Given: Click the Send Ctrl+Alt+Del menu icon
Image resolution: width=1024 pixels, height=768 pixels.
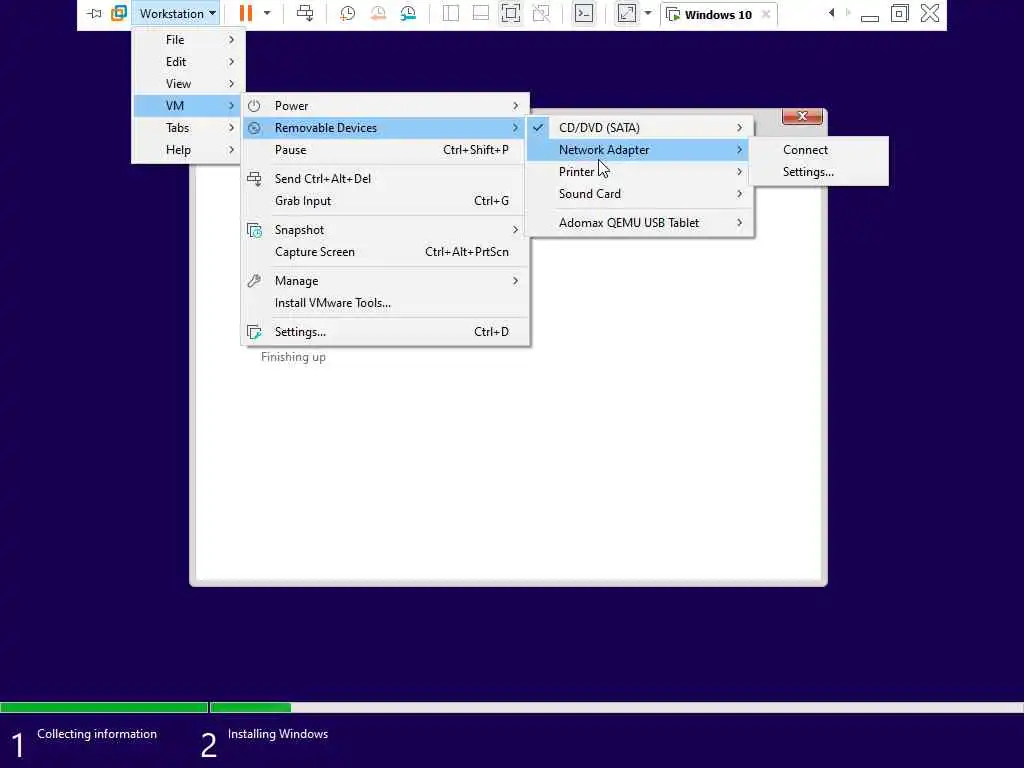Looking at the screenshot, I should [x=254, y=178].
